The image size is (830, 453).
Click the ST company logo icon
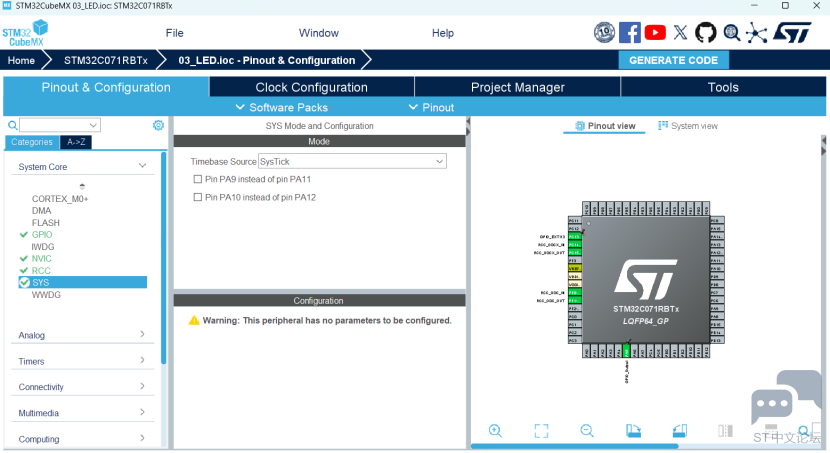[x=792, y=33]
